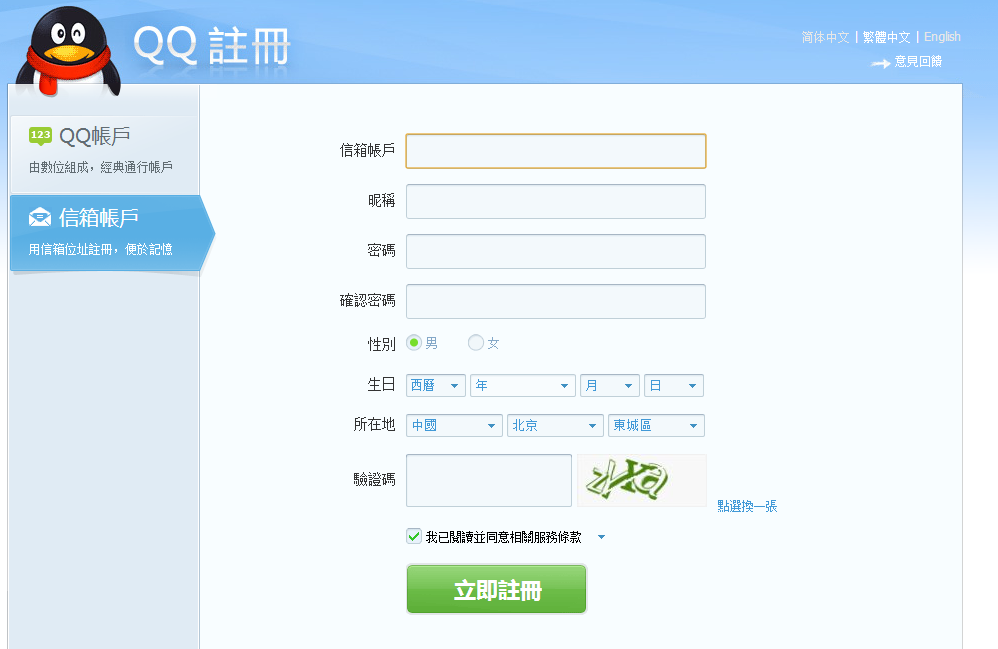Switch language to 繁體中文
Screen dimensions: 998x649
(x=887, y=37)
